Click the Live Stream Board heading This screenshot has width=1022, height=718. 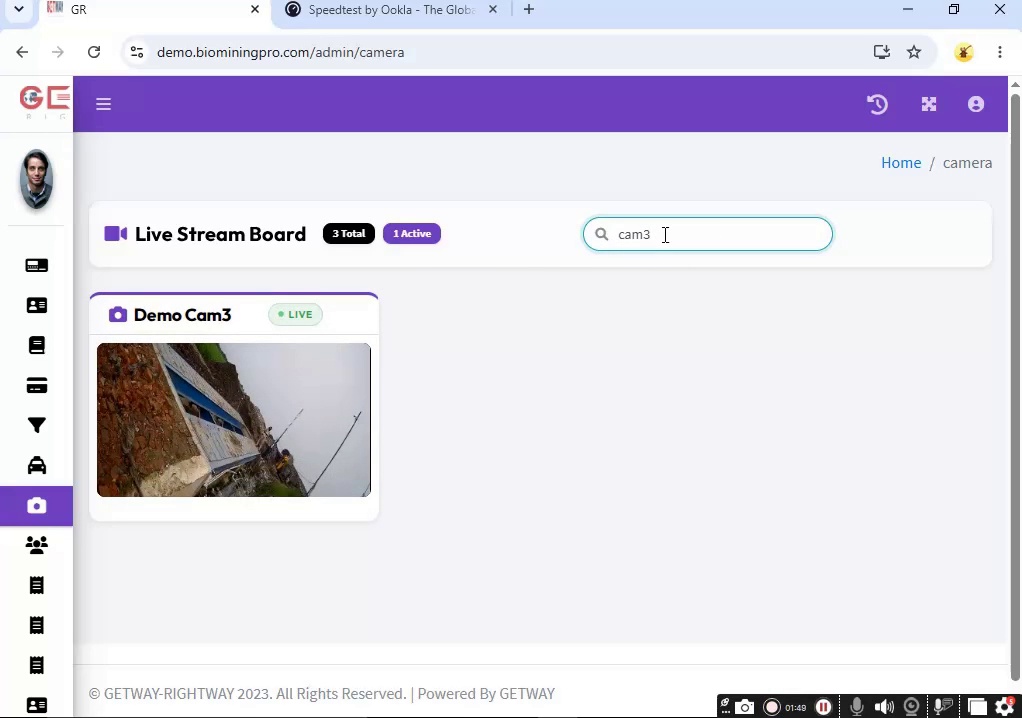[220, 234]
